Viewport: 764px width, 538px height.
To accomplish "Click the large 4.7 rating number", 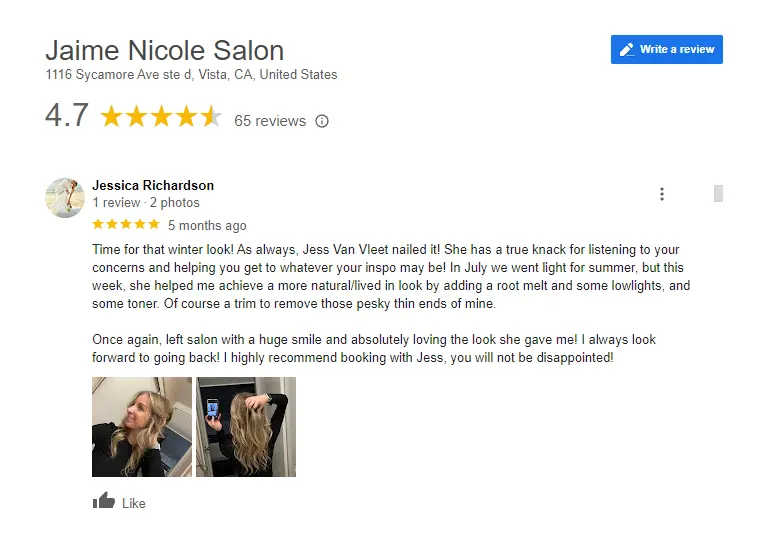I will [x=67, y=115].
